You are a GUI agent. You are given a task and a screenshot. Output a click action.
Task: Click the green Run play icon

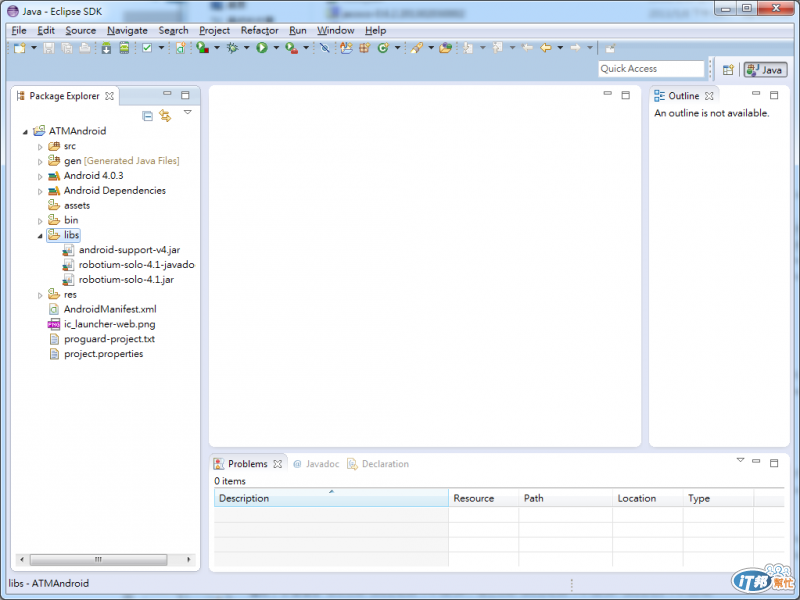point(262,48)
